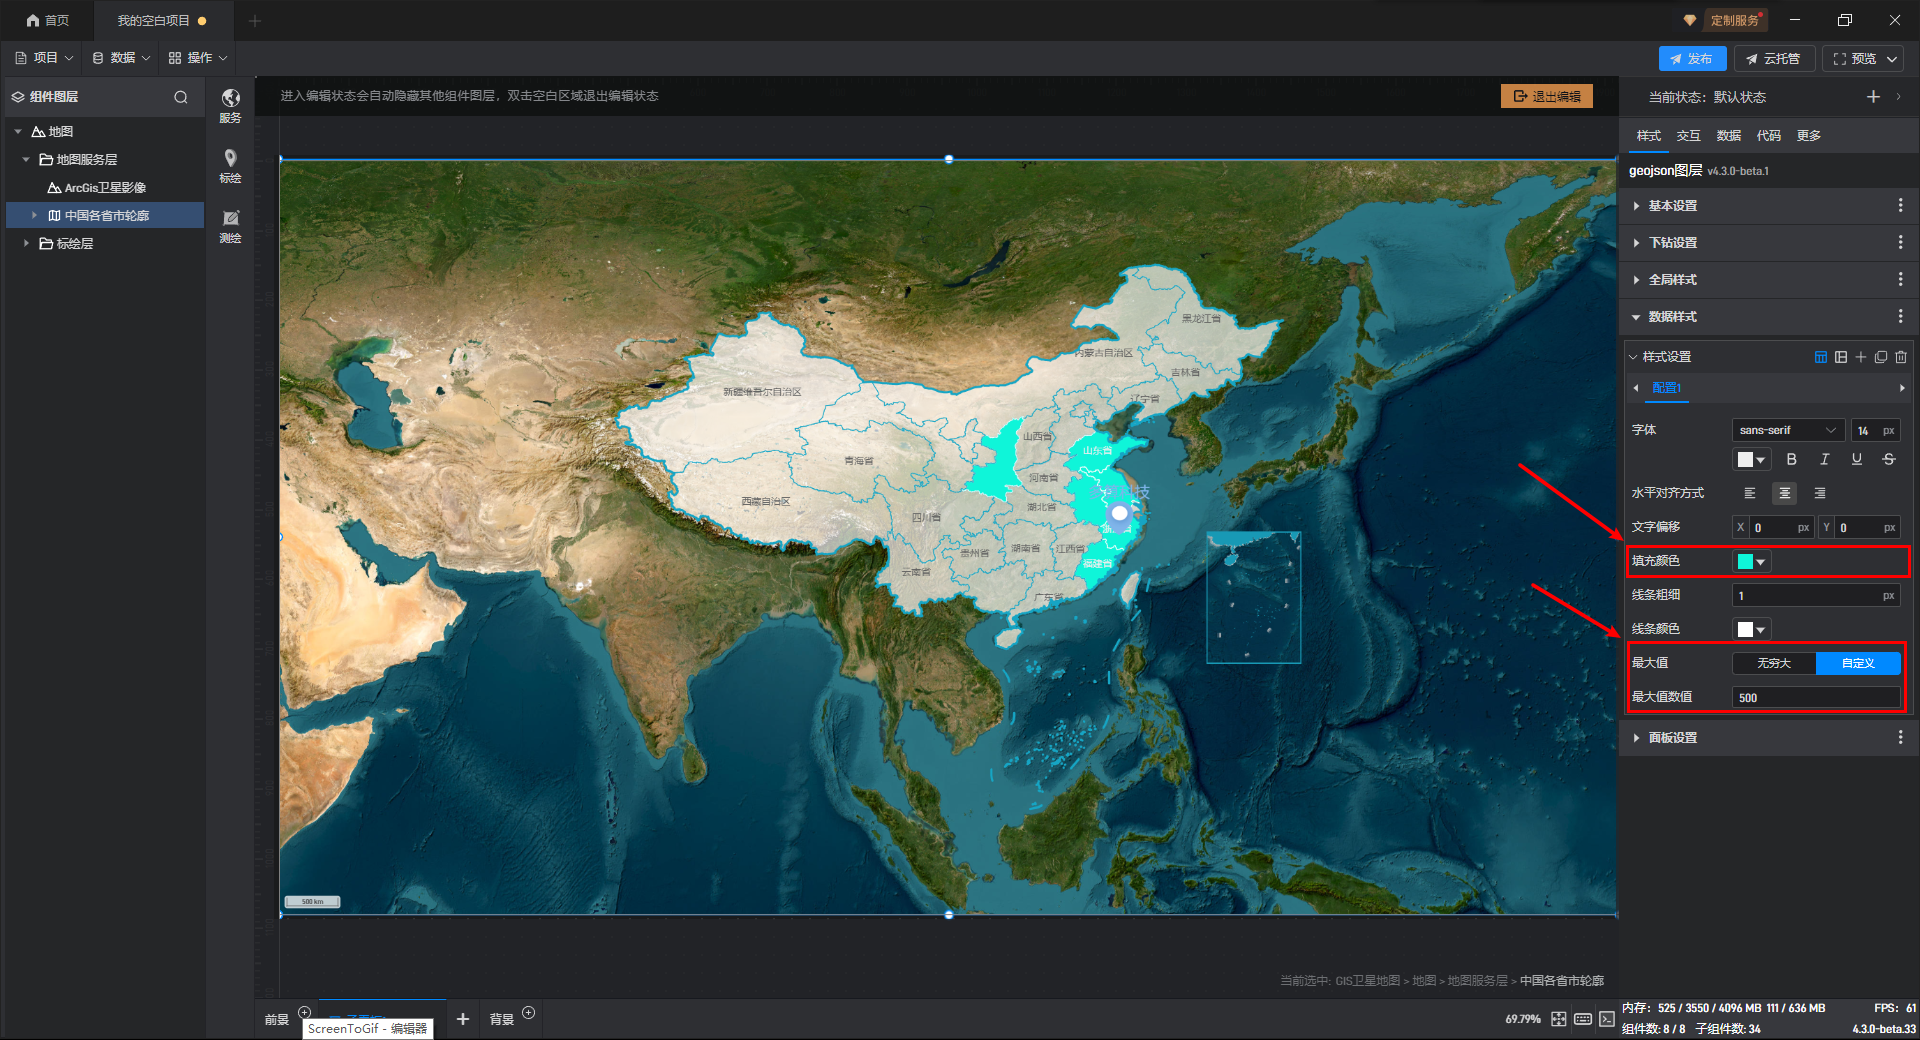Toggle strikethrough text formatting
Screen dimensions: 1920x1040
coord(1889,460)
